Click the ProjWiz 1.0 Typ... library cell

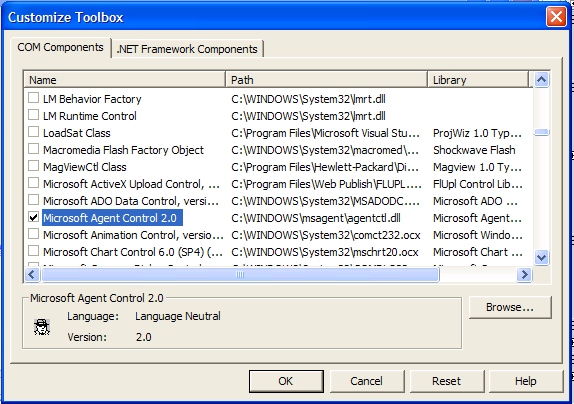(x=477, y=133)
